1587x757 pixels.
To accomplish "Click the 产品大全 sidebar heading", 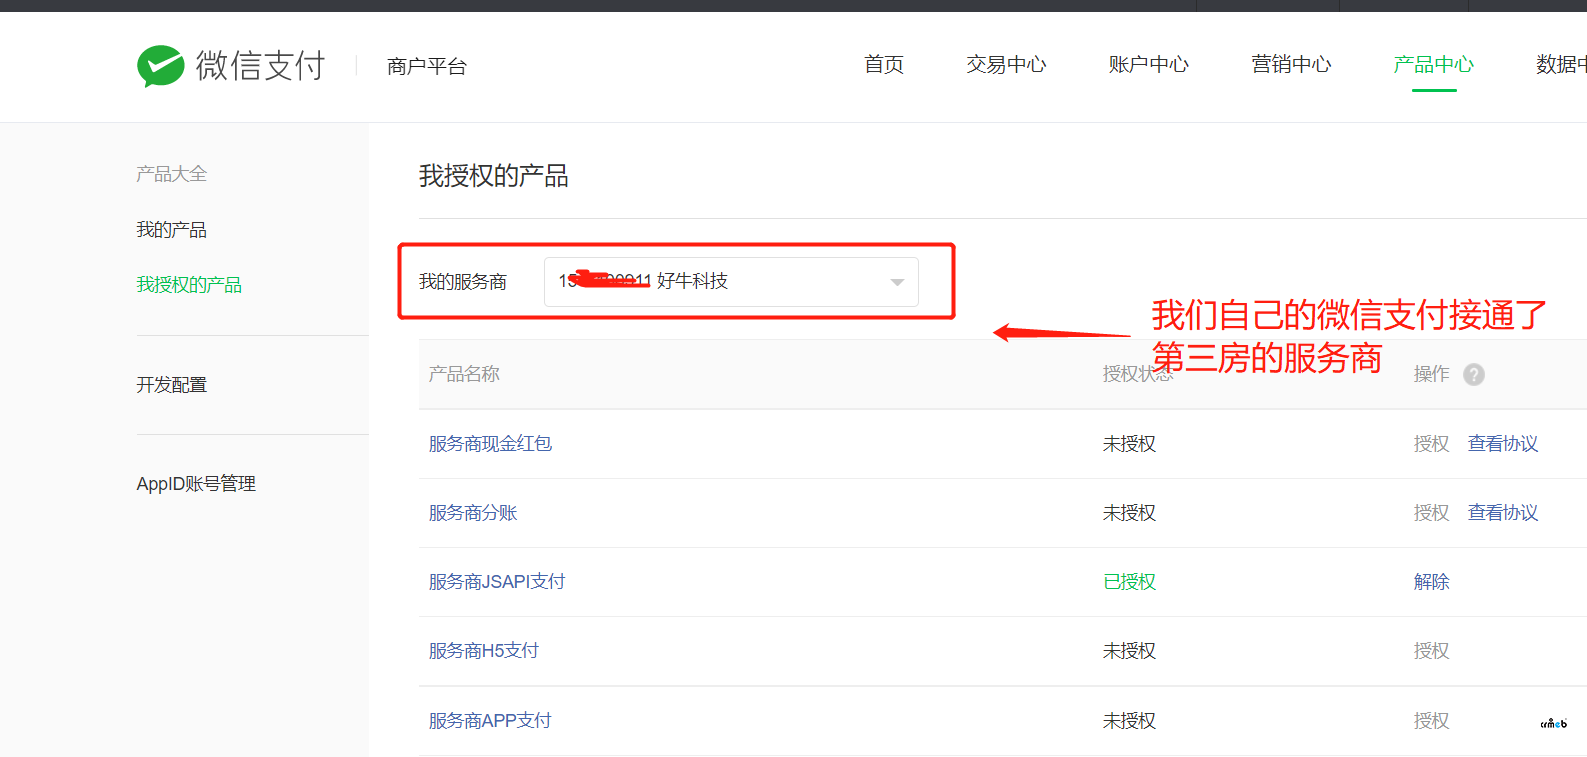I will (x=172, y=174).
